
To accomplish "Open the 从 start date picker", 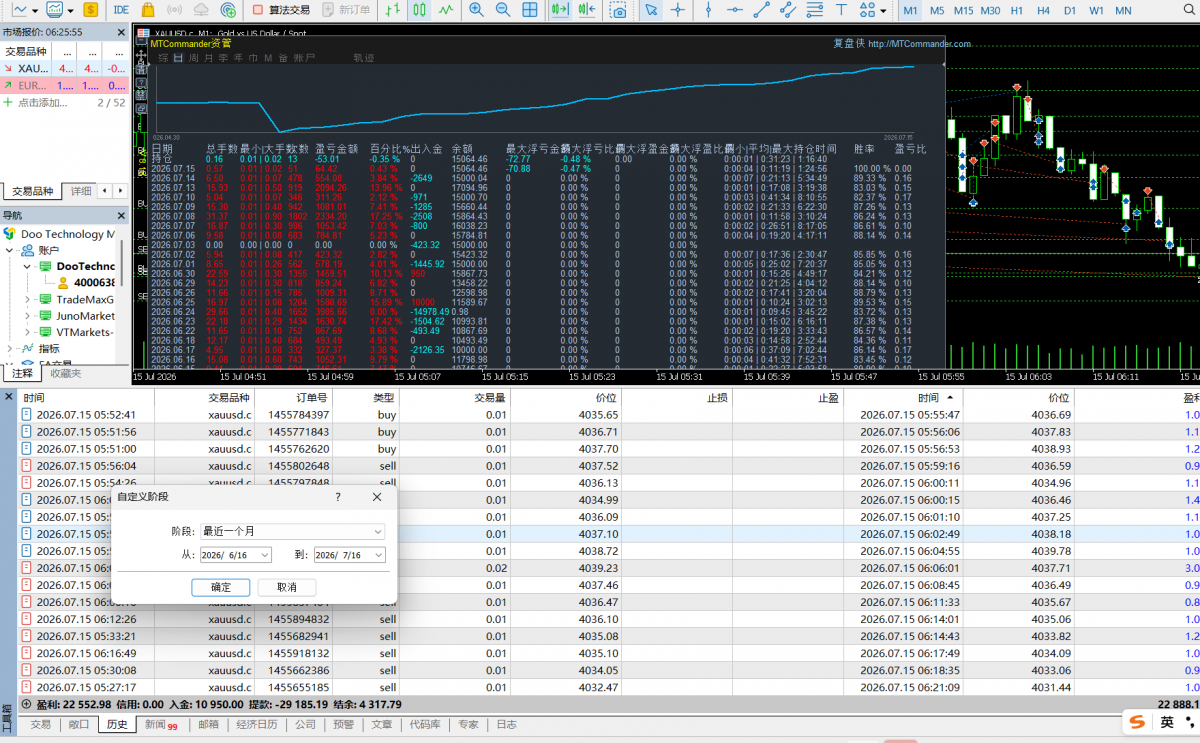I will coord(235,555).
